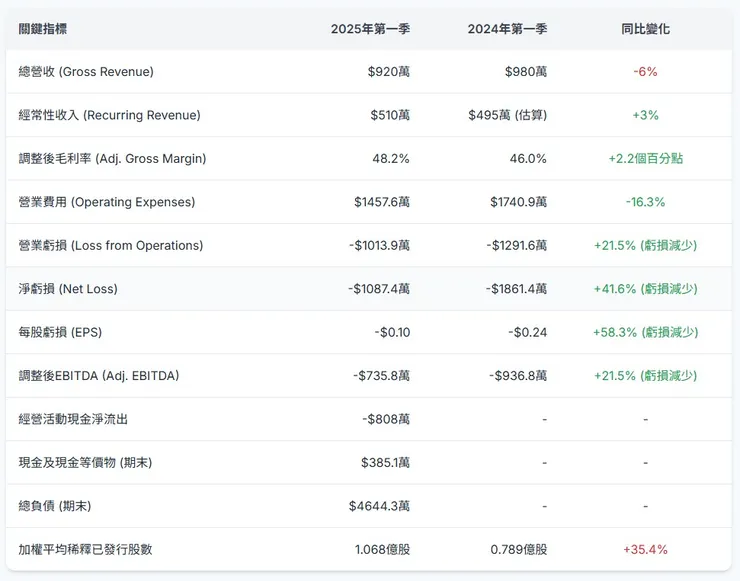This screenshot has width=740, height=581.
Task: Select the 現金及現金等價物 (期末) label
Action: pos(85,463)
